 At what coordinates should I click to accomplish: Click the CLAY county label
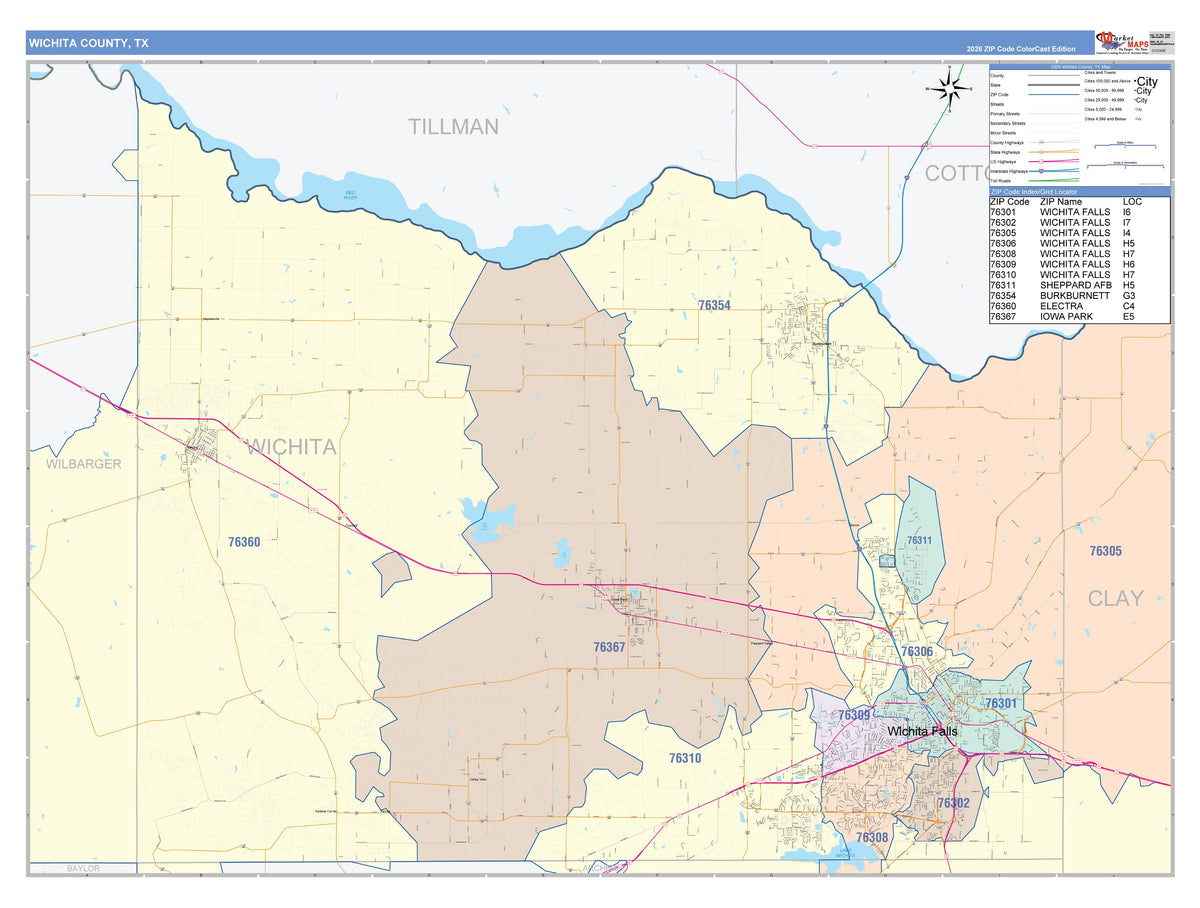click(1115, 598)
